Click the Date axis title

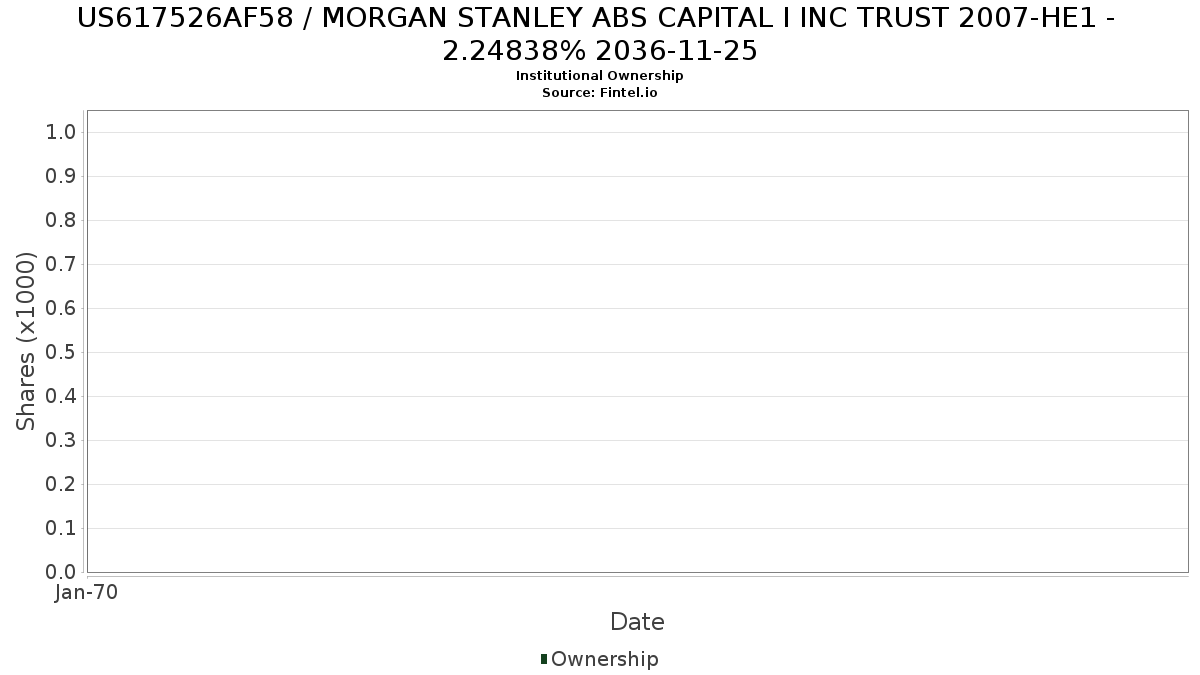point(637,622)
